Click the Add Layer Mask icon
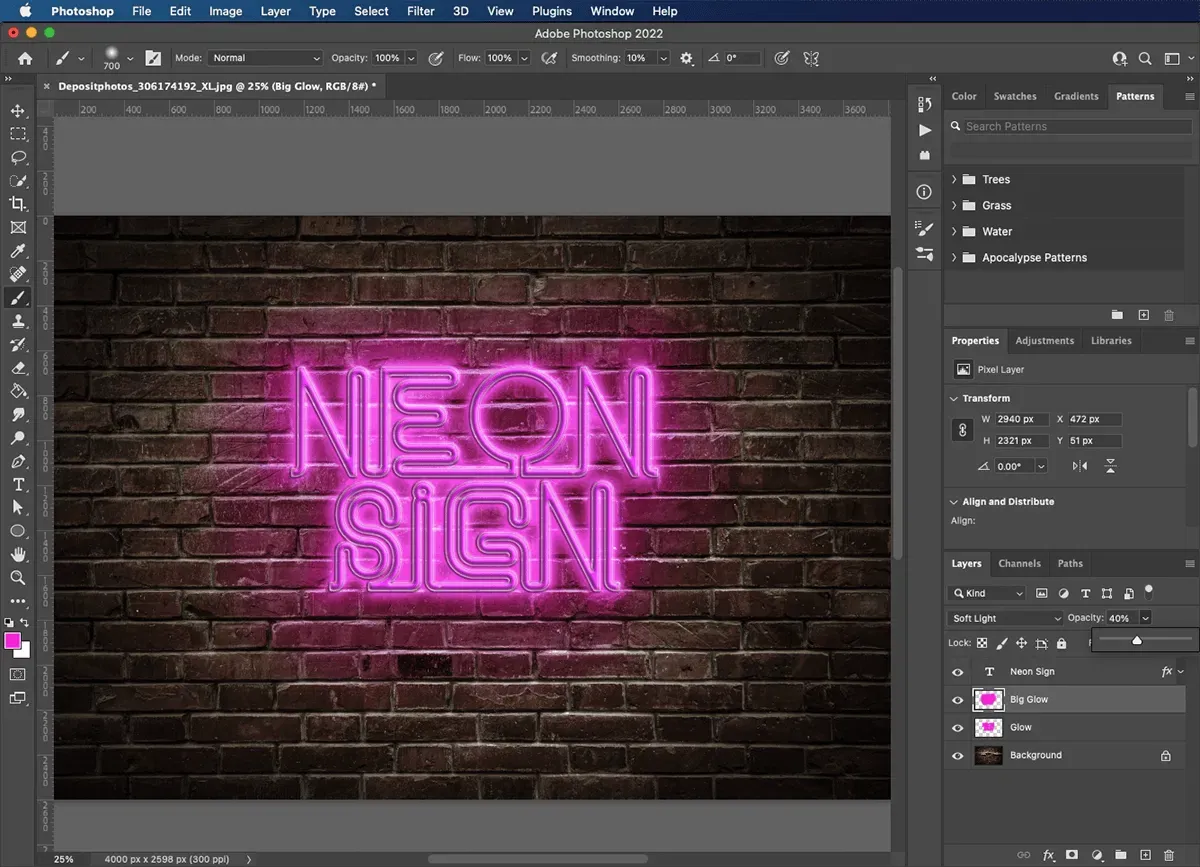Viewport: 1200px width, 867px height. [x=1072, y=855]
